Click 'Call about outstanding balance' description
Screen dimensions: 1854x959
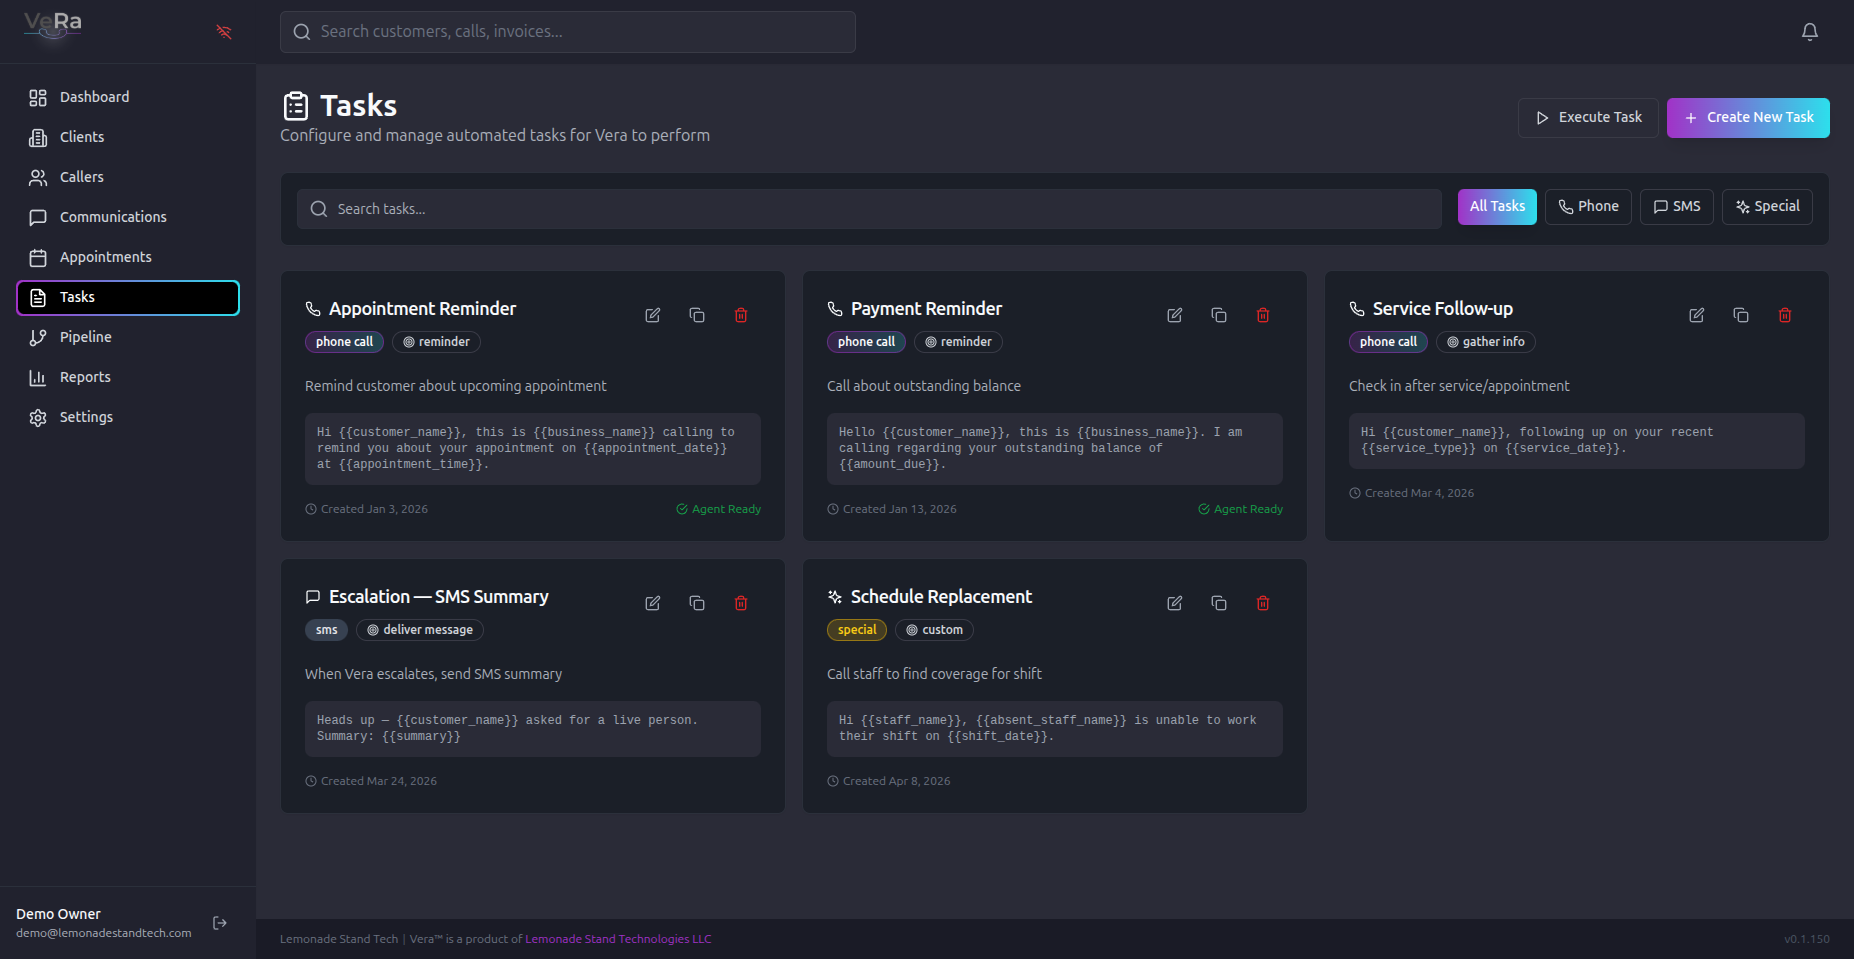924,386
